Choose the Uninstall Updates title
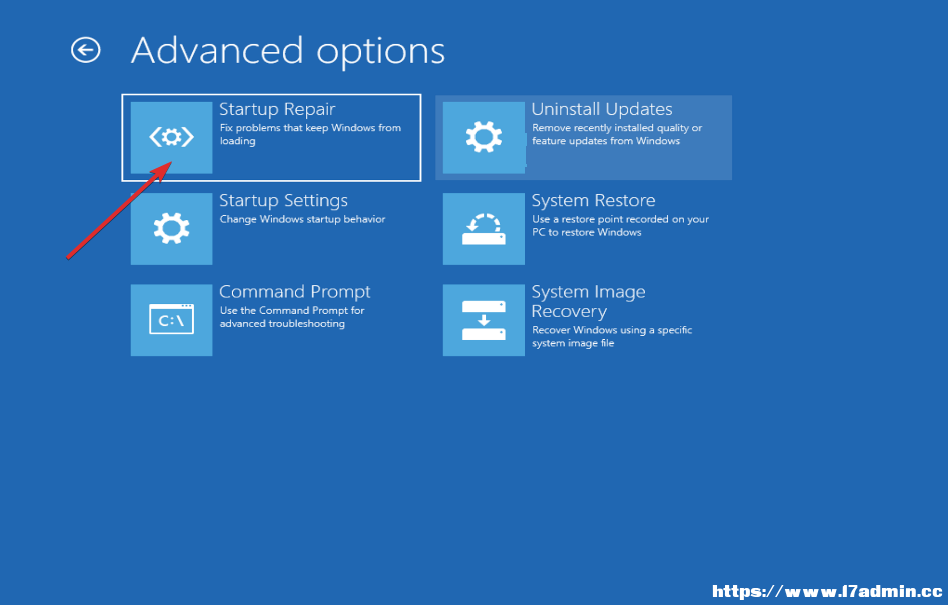Screen dimensions: 948x605 click(x=602, y=109)
